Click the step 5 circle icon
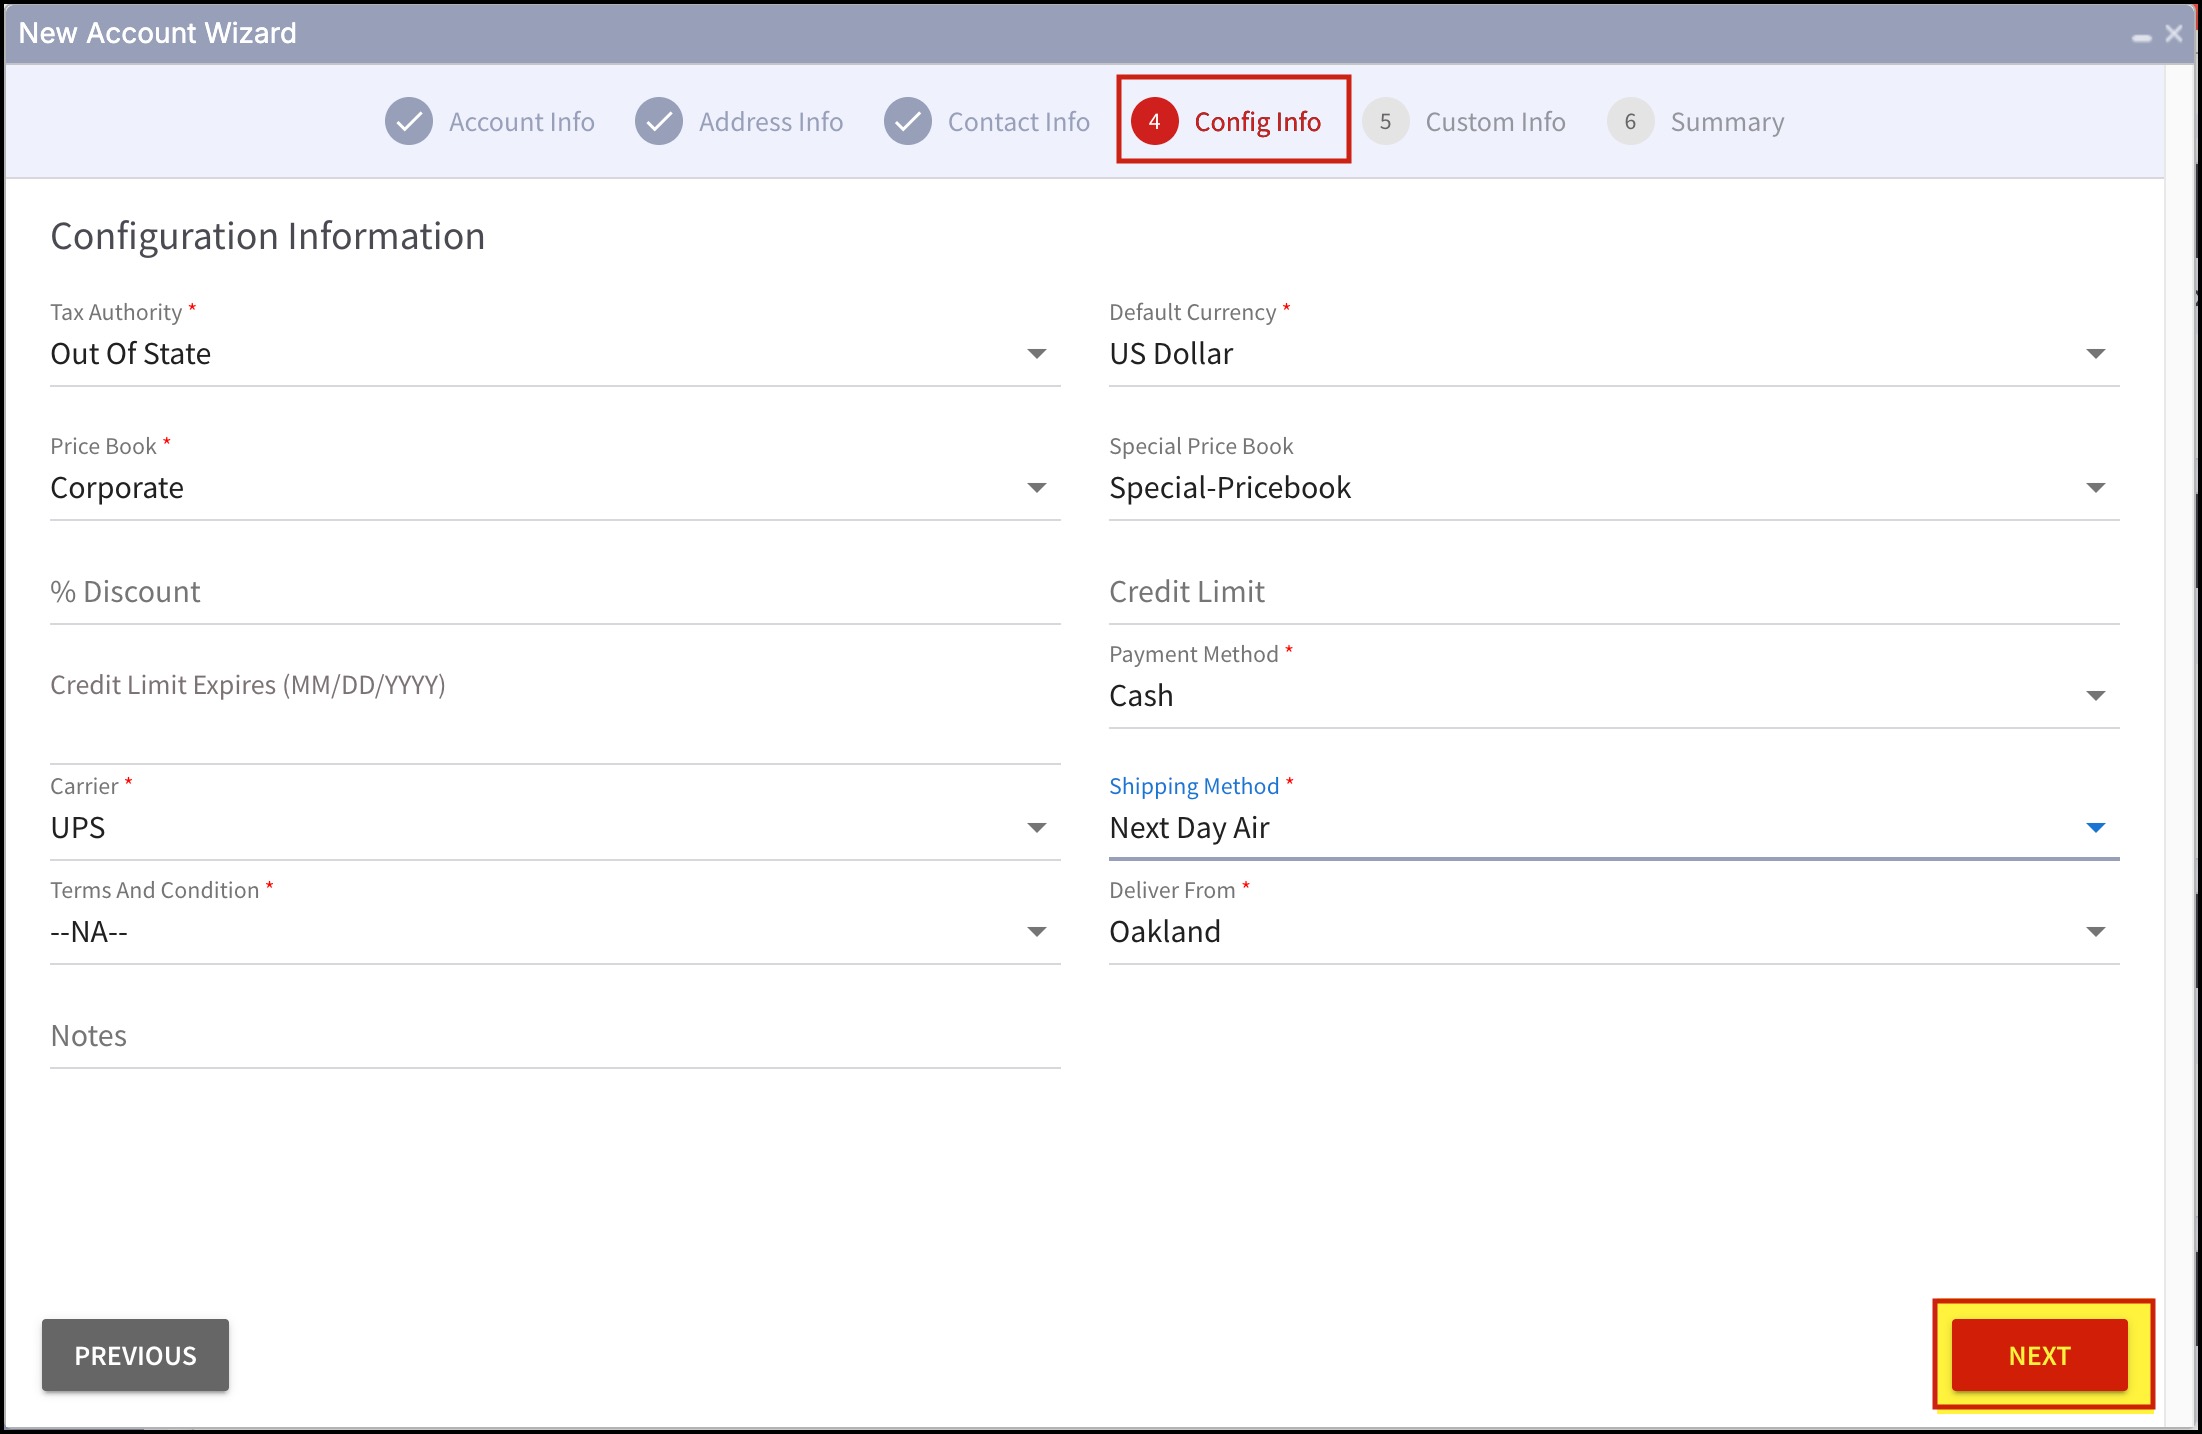Screen dimensions: 2202x1434 coord(1386,122)
